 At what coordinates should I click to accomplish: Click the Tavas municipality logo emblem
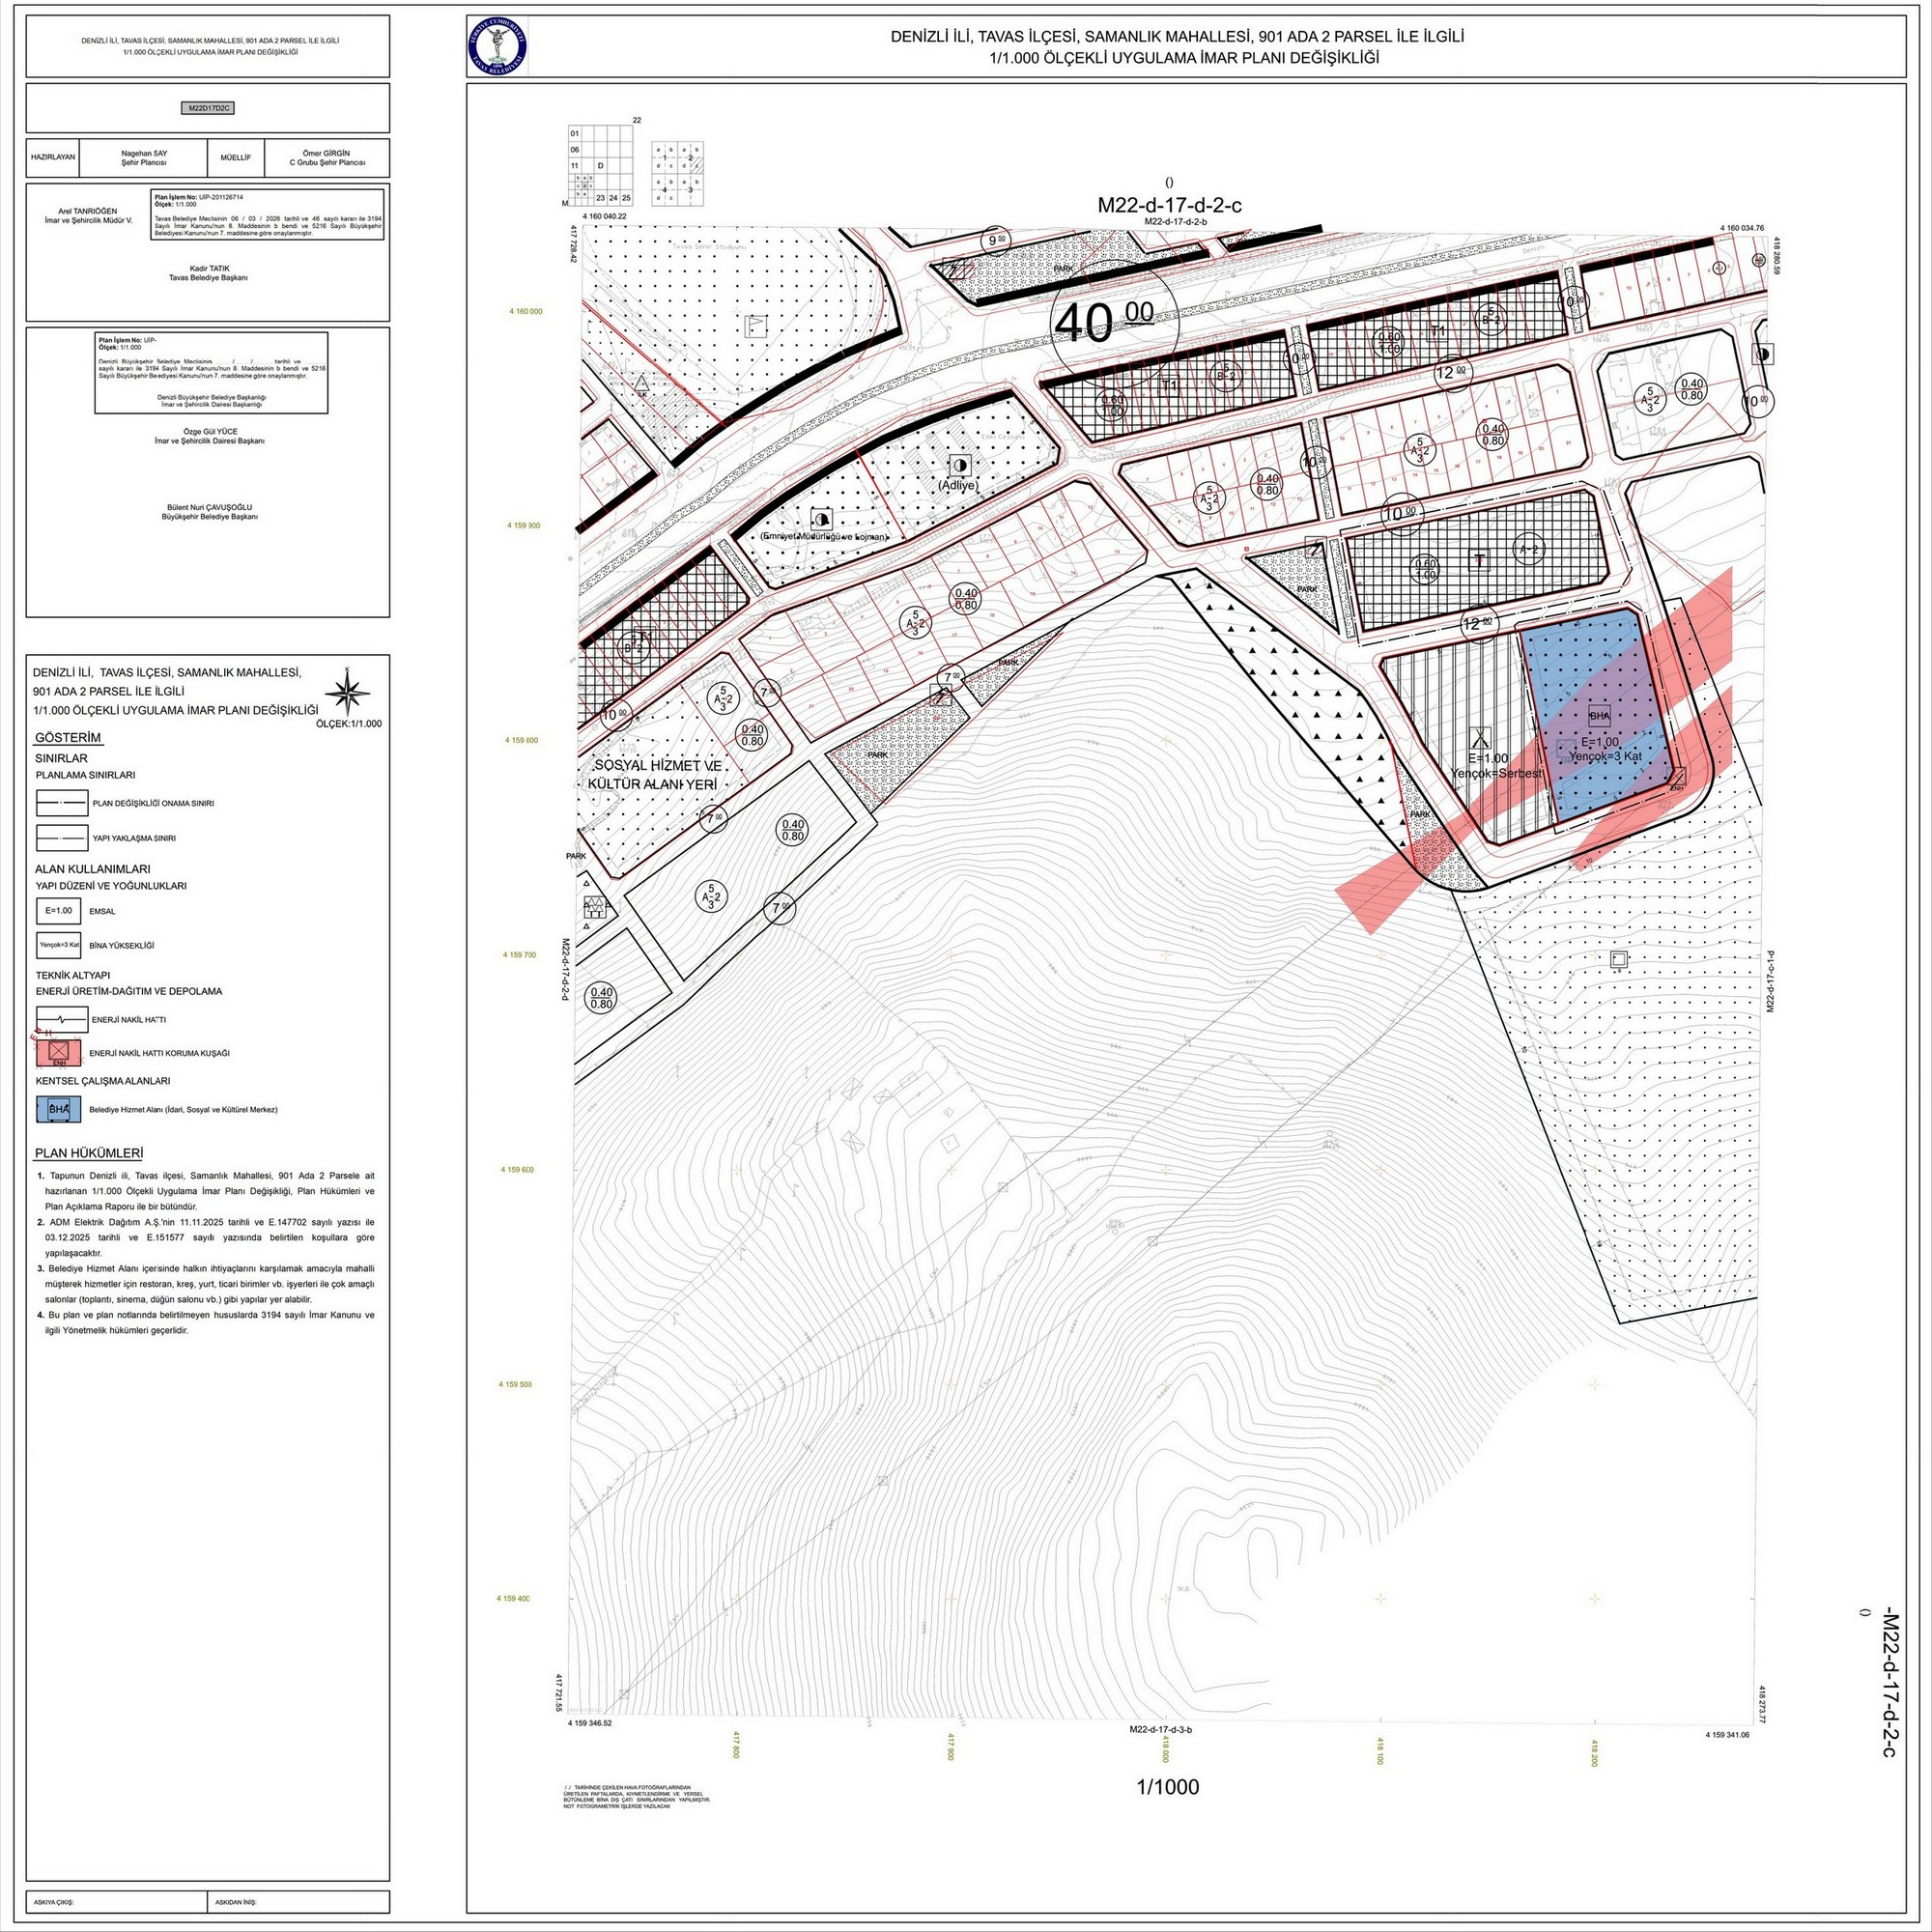click(497, 47)
